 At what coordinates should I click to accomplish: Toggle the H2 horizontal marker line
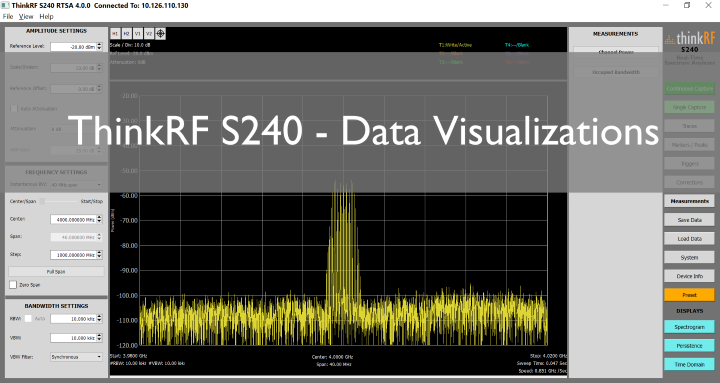(x=126, y=34)
